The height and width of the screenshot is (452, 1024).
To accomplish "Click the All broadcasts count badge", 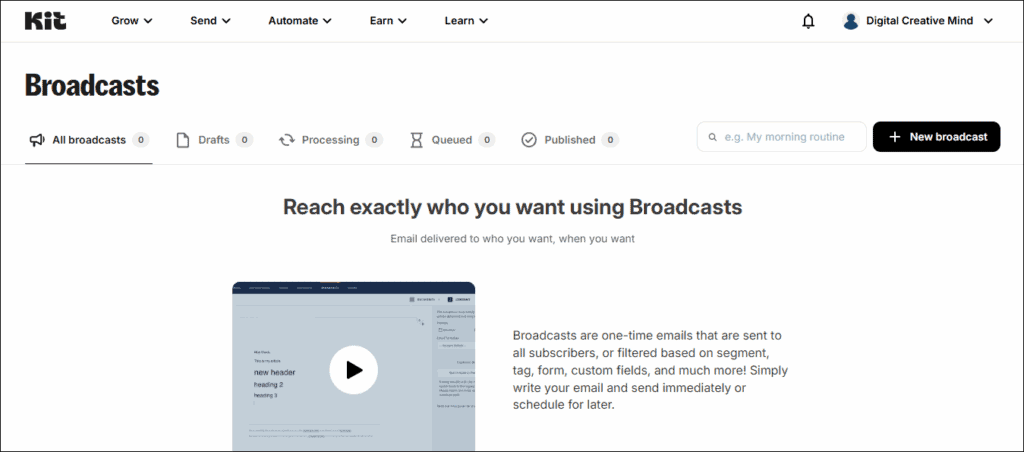I will click(140, 140).
